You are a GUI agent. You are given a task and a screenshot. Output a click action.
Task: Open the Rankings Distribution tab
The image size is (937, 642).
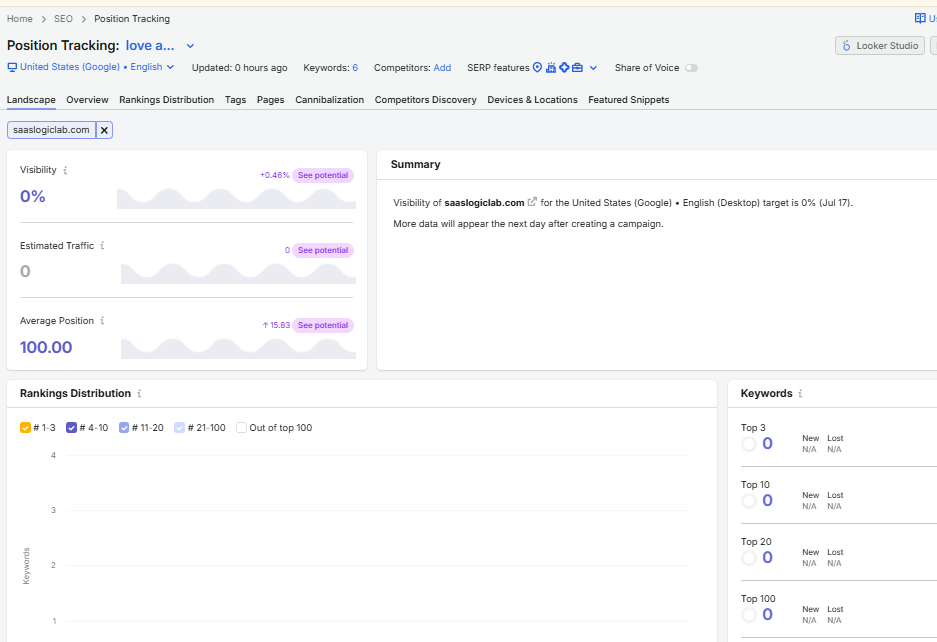[x=166, y=100]
